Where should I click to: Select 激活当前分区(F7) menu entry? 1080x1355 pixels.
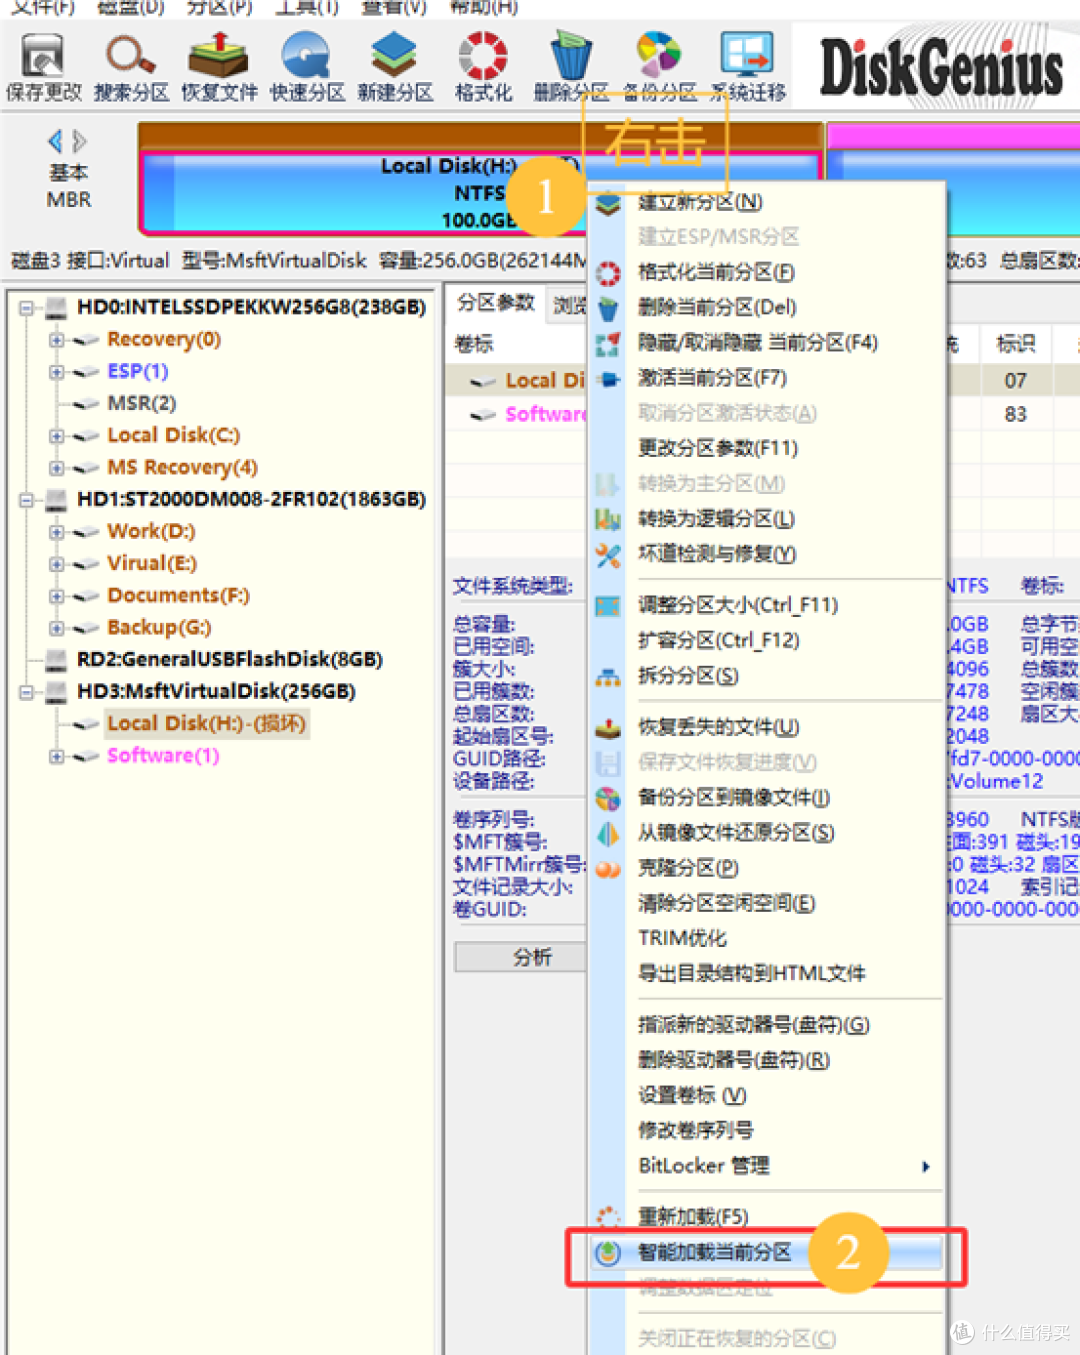point(767,378)
